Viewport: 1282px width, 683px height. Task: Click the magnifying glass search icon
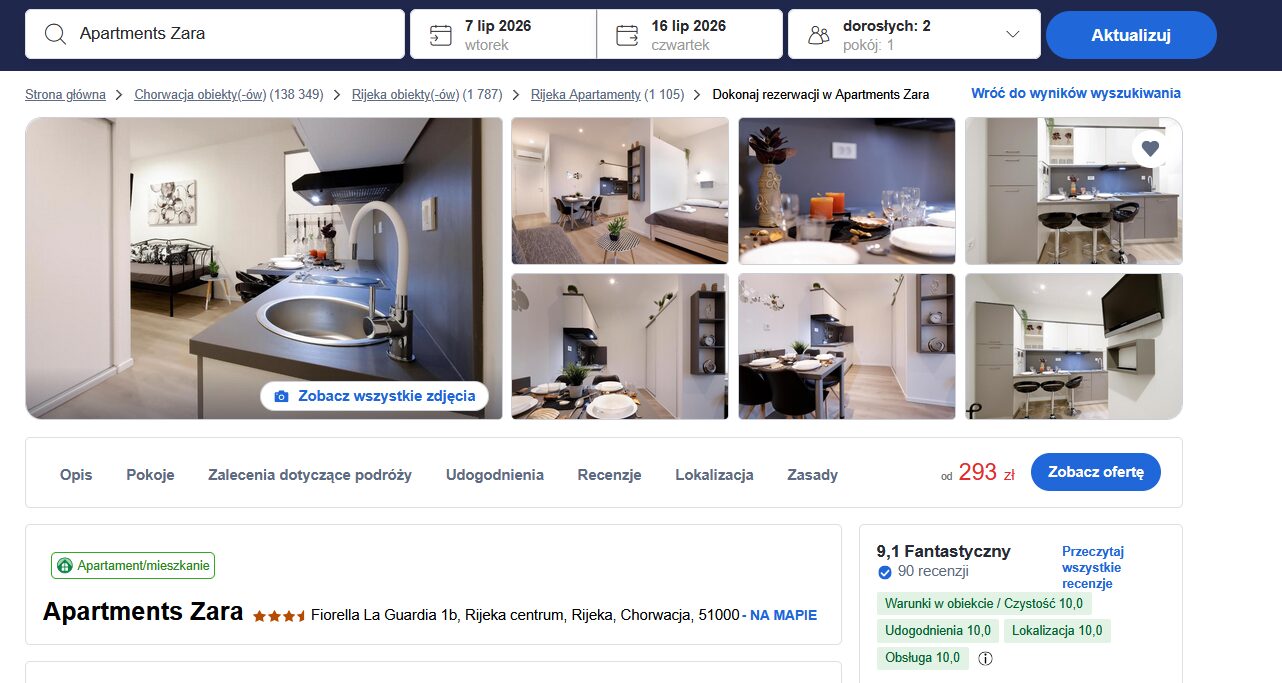tap(56, 34)
